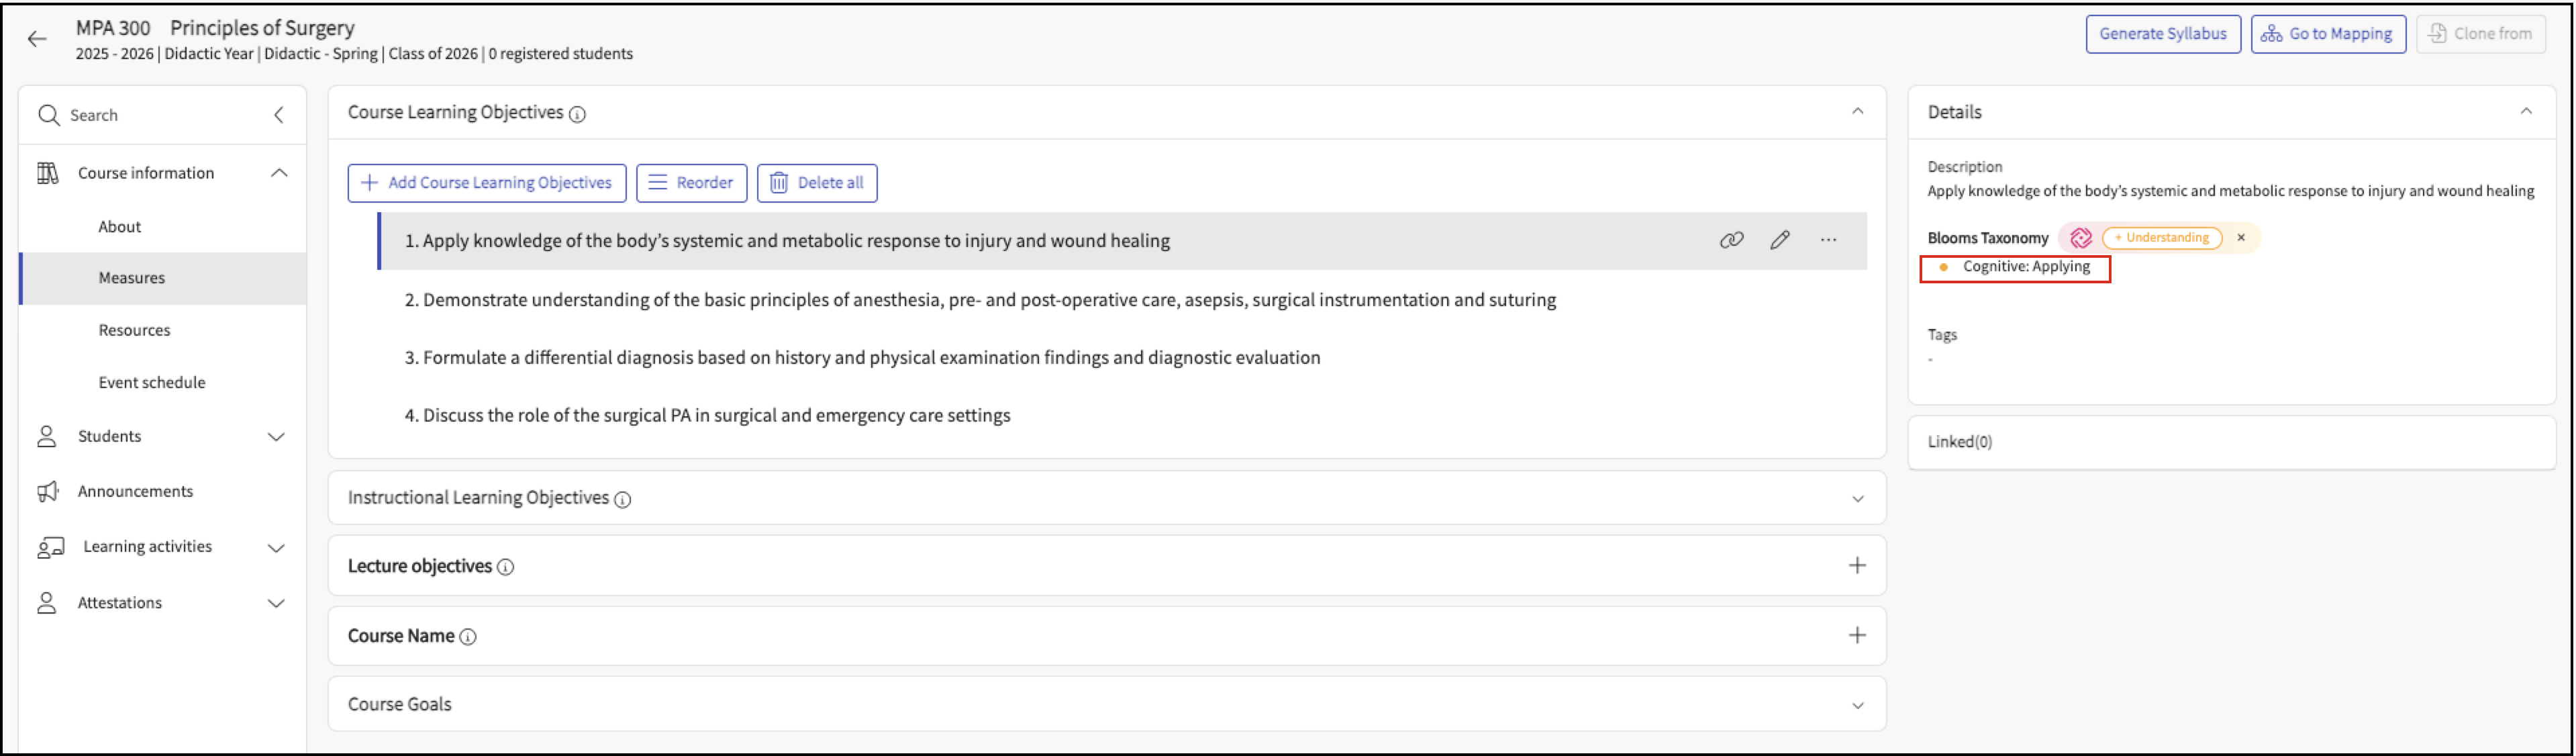Screen dimensions: 2576x756
Task: Open the three-dot menu on objective 1
Action: (x=1828, y=240)
